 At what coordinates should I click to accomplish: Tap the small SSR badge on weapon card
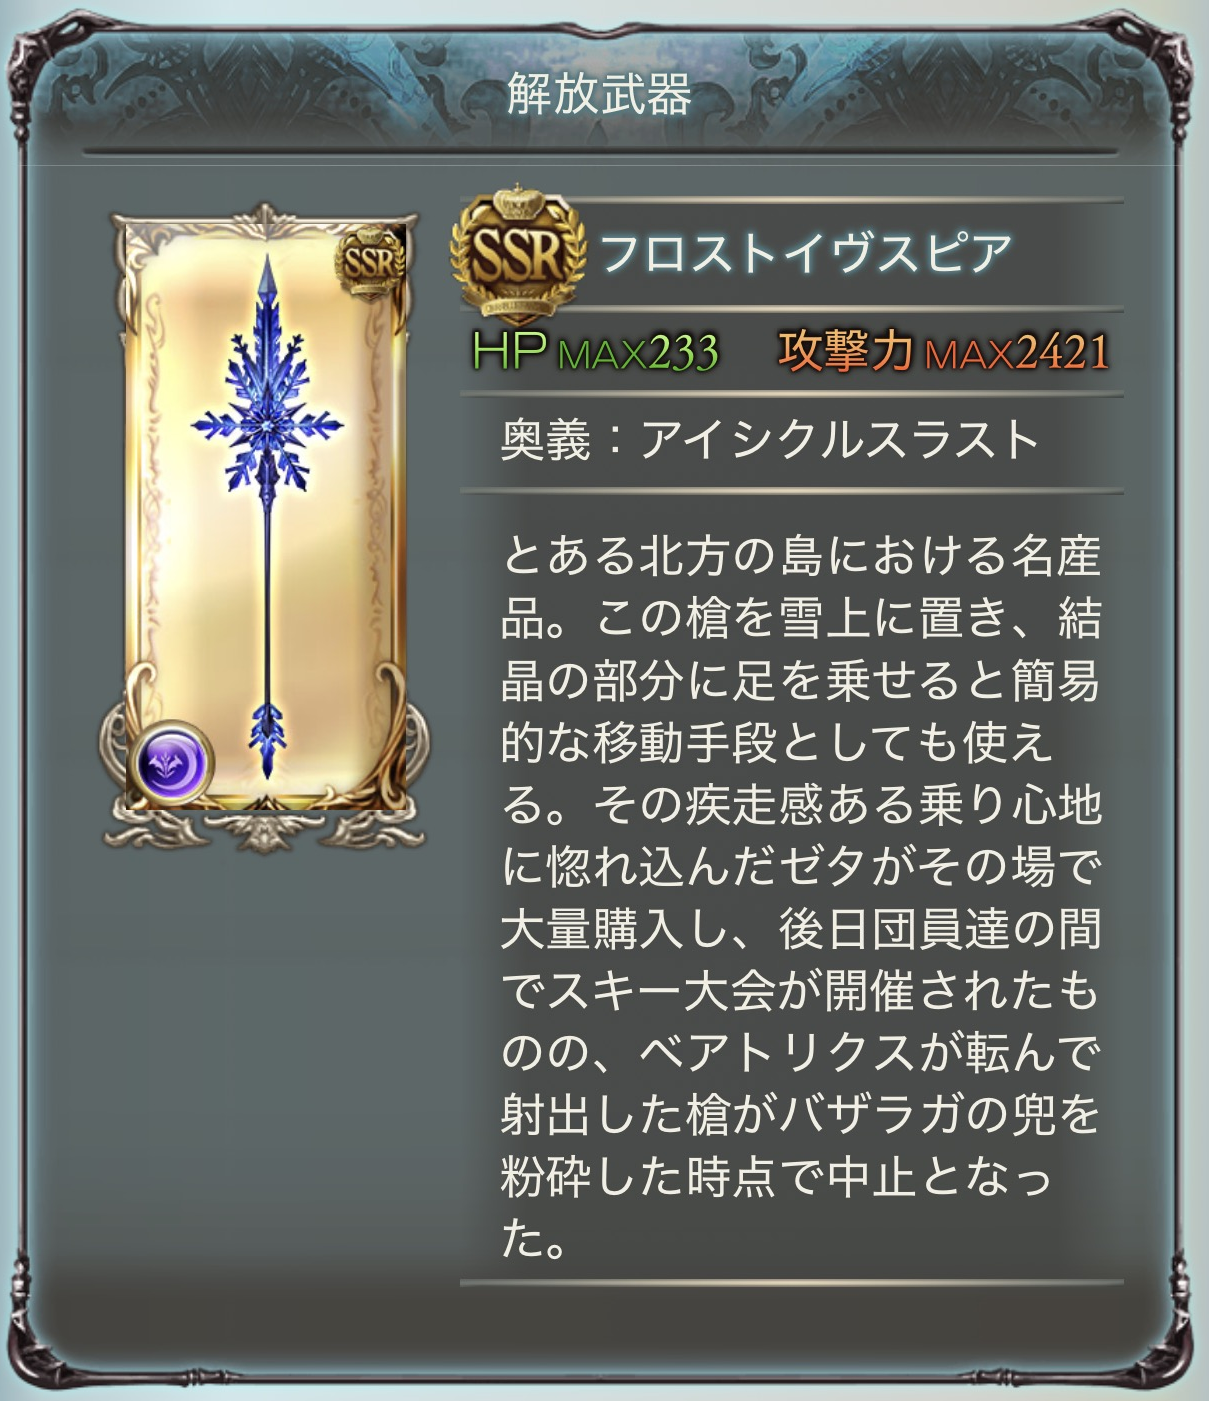(371, 263)
